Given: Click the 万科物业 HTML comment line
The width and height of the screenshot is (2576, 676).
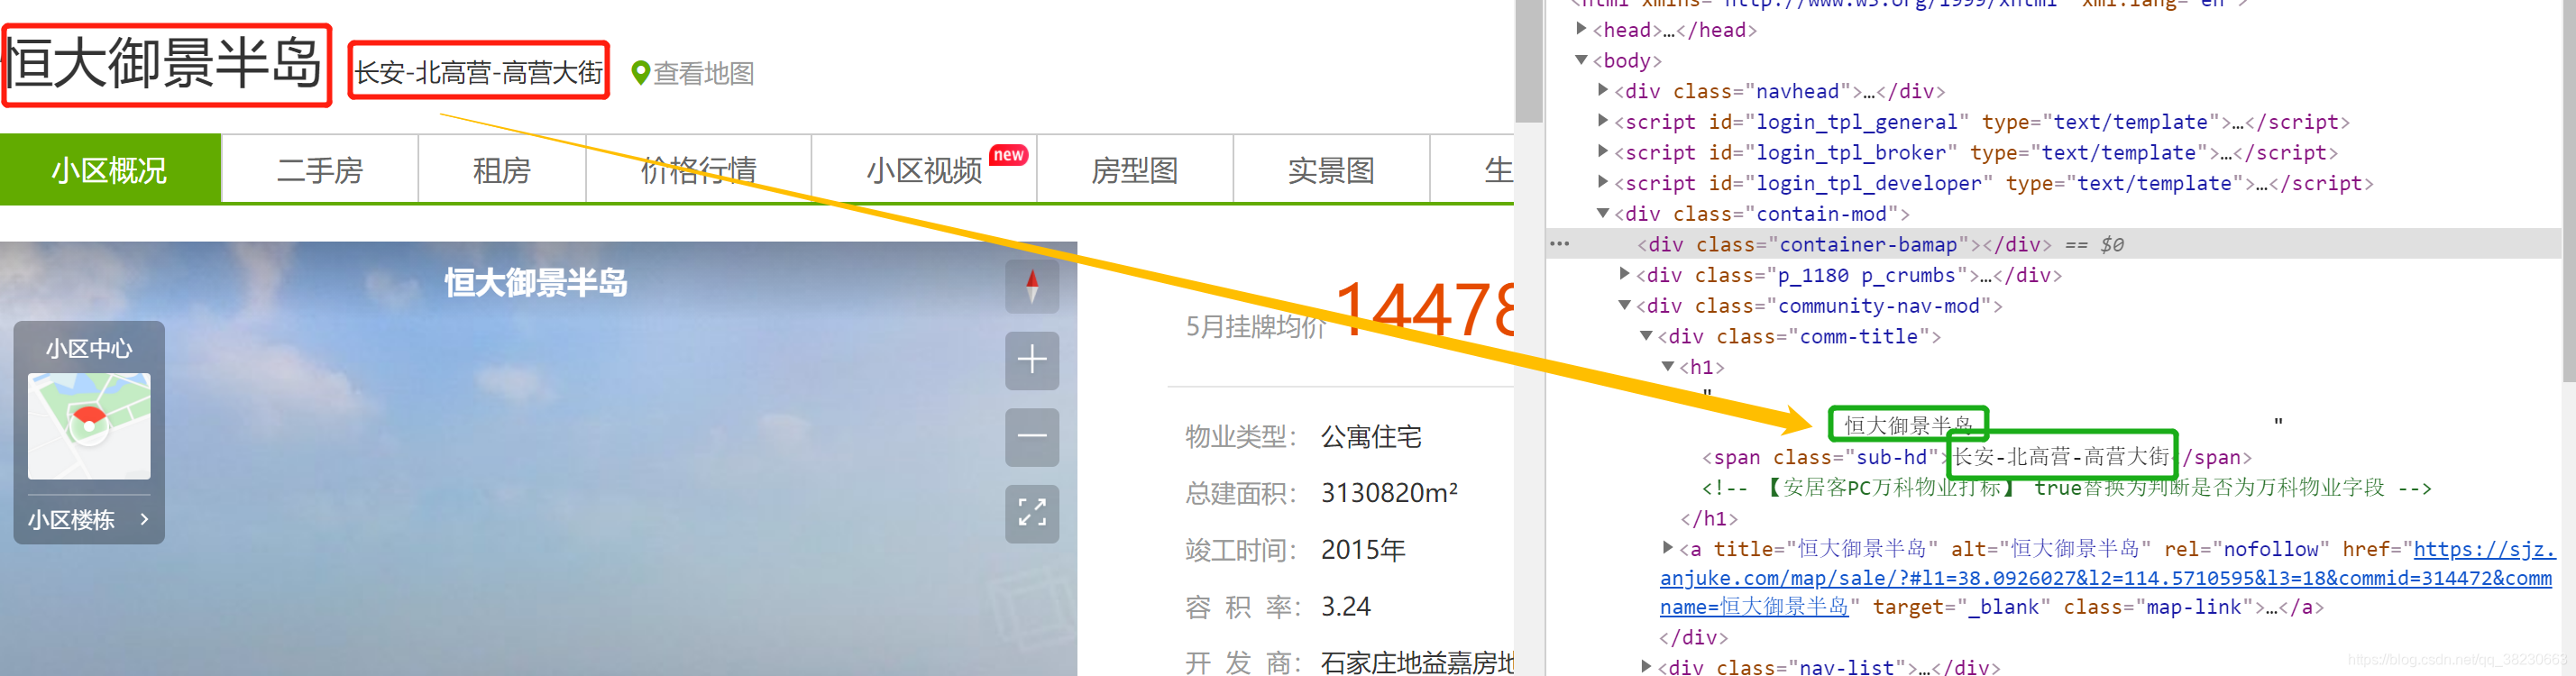Looking at the screenshot, I should point(2066,488).
